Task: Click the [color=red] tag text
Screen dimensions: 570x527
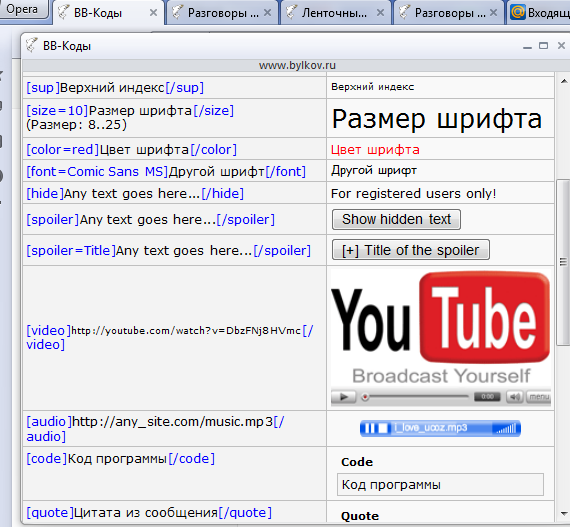Action: [x=63, y=150]
